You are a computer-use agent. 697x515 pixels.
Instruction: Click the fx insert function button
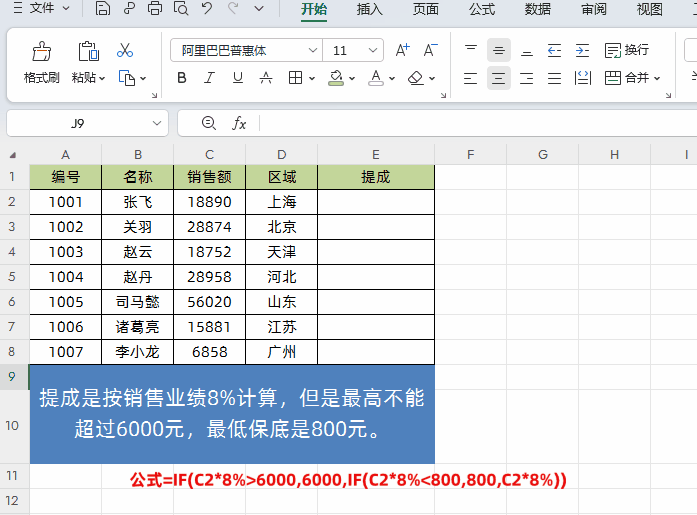tap(239, 123)
